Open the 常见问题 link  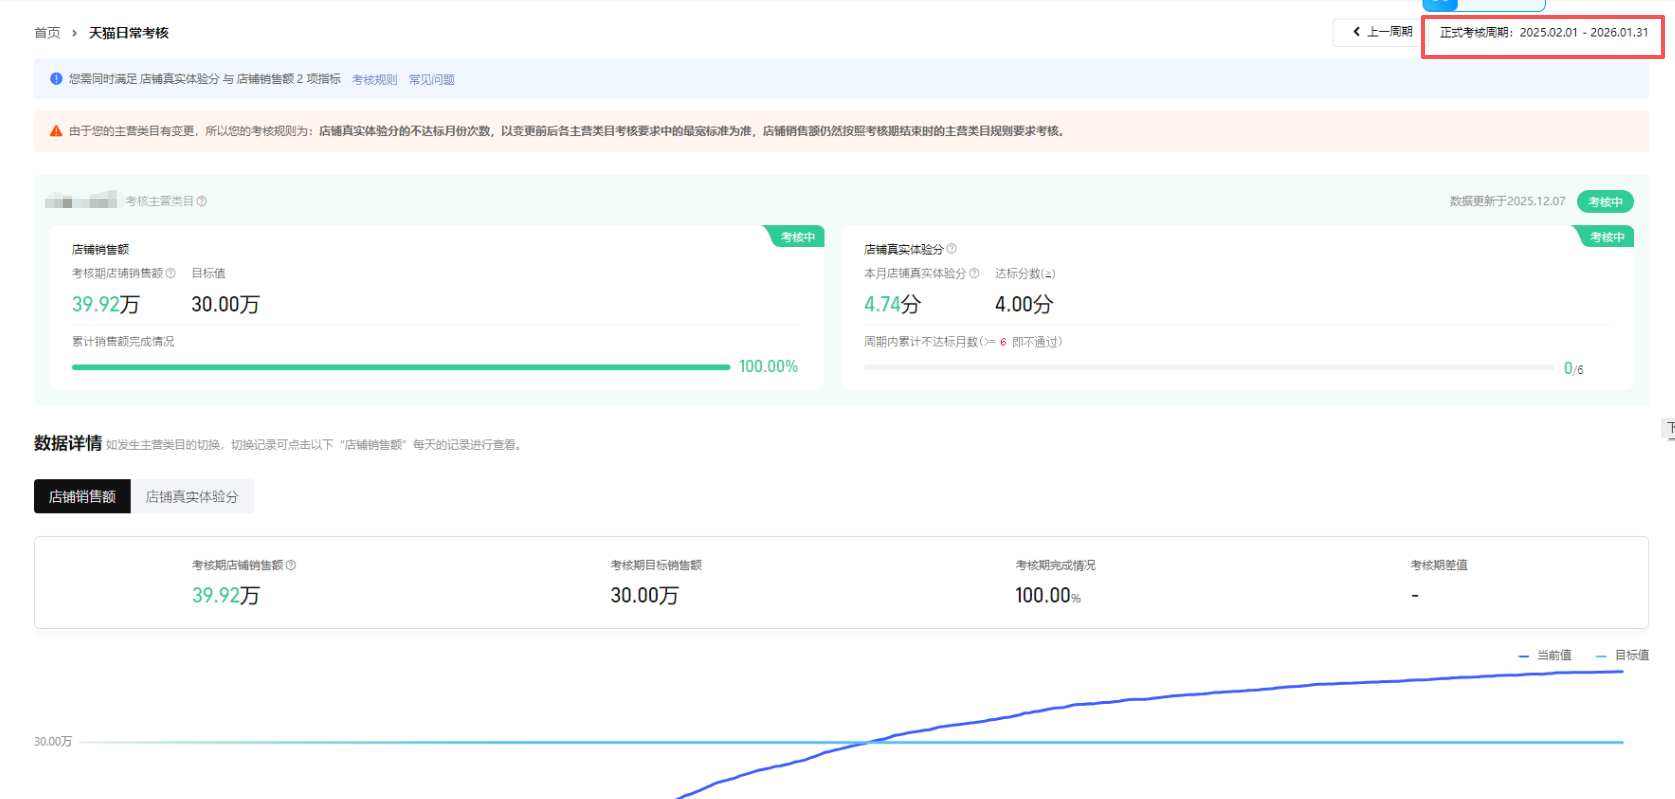pos(431,80)
